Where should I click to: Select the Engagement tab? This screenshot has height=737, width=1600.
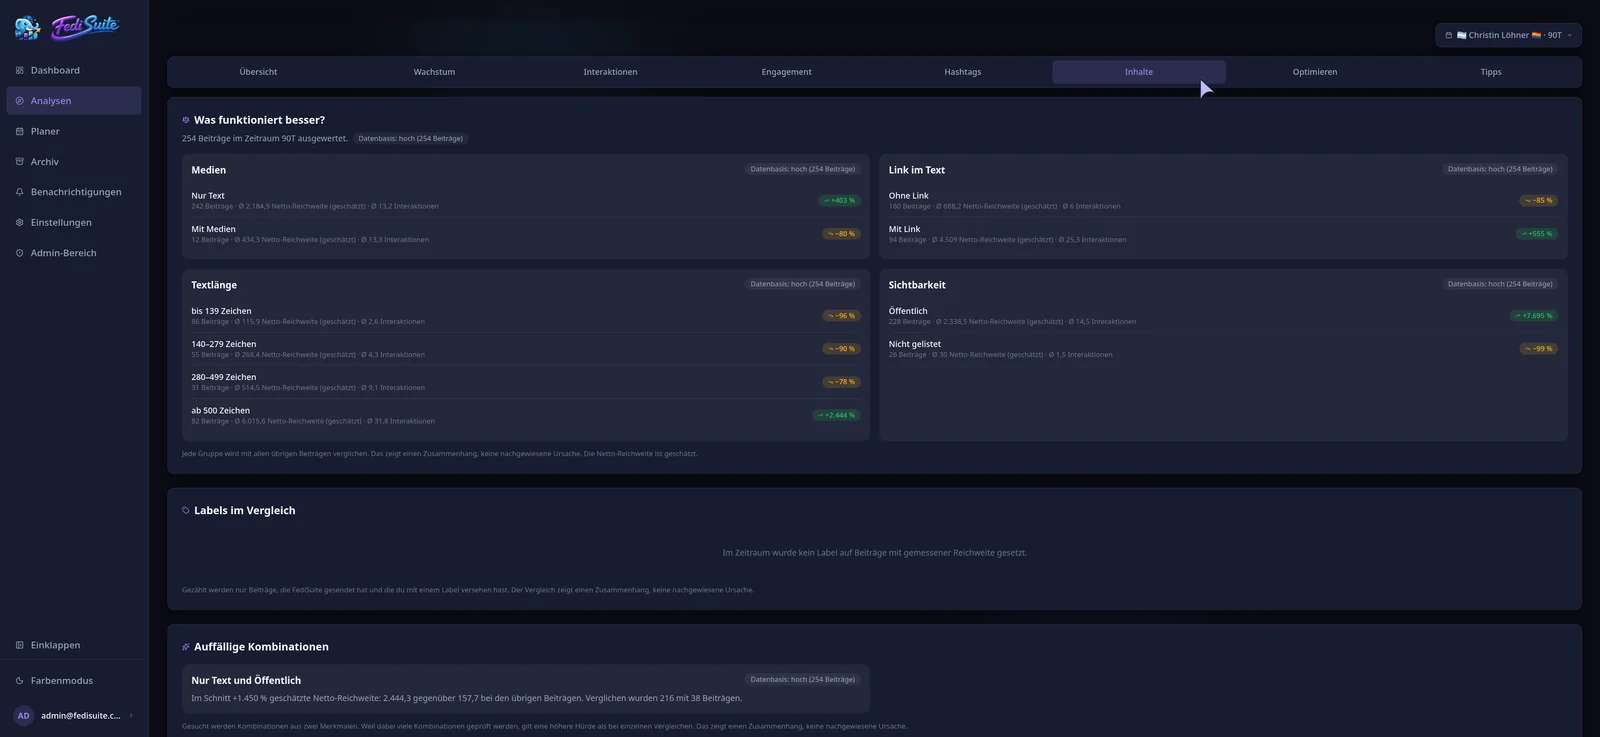786,72
